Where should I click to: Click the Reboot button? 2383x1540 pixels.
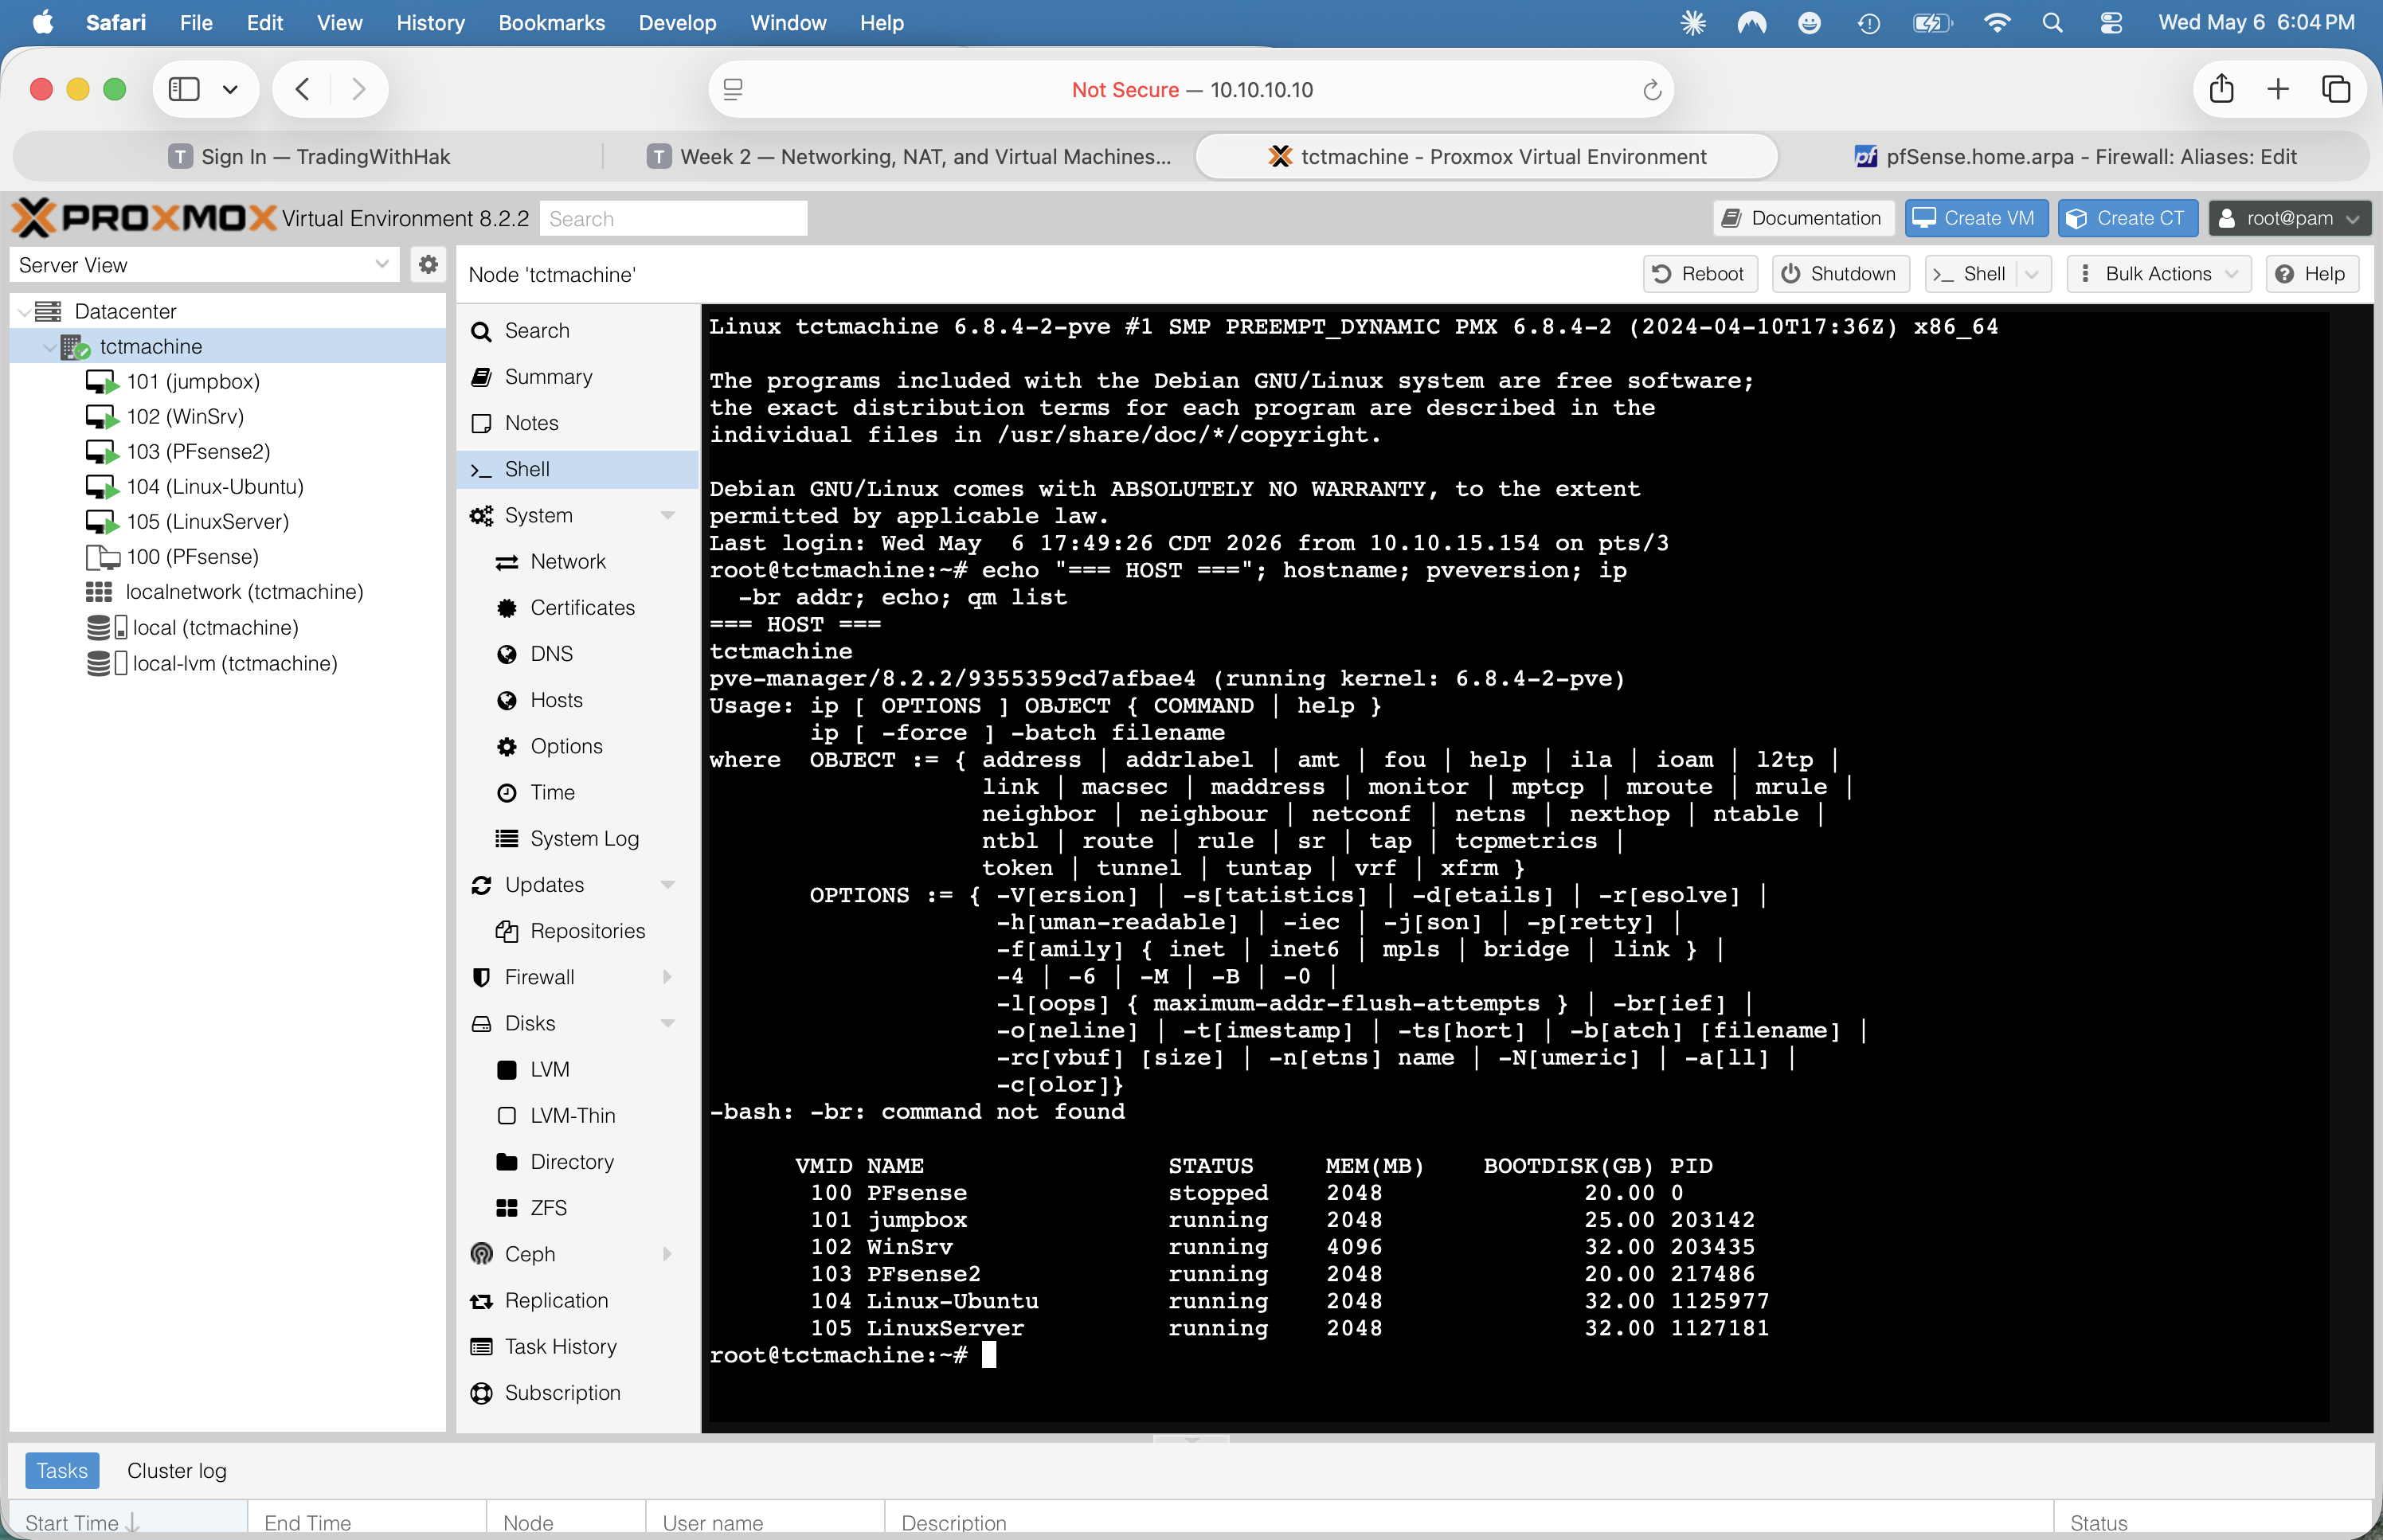click(1699, 274)
